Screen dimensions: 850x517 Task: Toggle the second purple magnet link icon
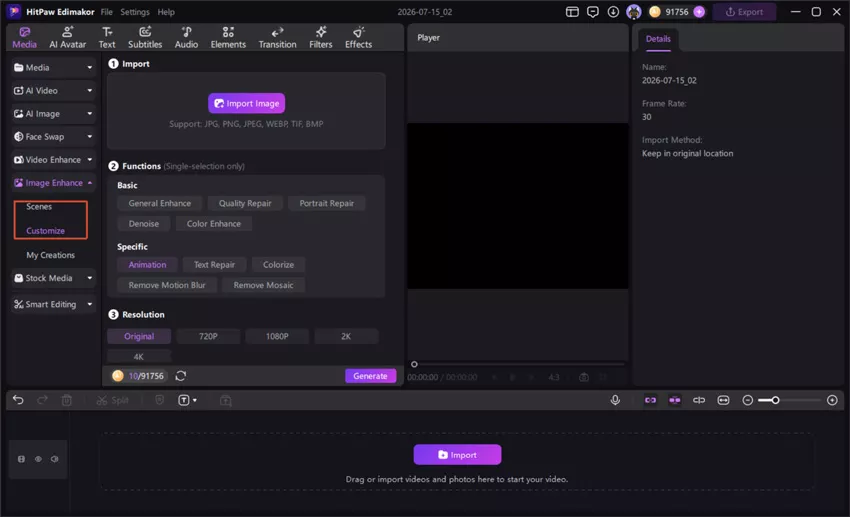click(x=674, y=400)
